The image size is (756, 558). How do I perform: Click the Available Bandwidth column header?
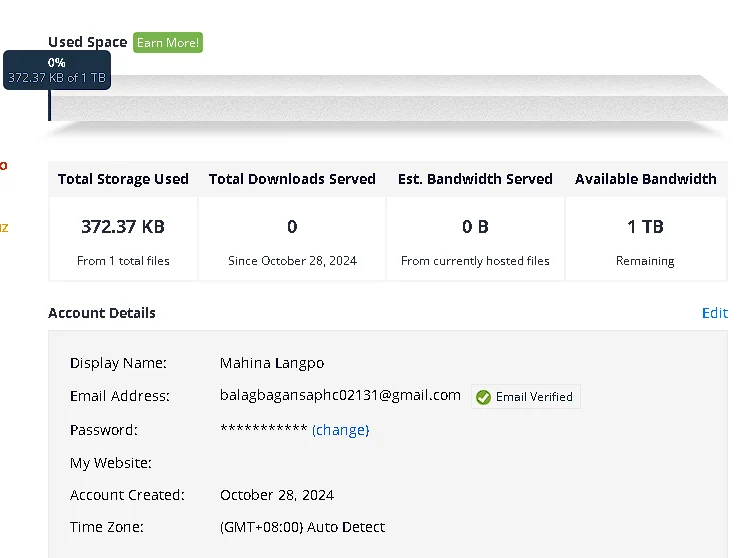tap(646, 179)
